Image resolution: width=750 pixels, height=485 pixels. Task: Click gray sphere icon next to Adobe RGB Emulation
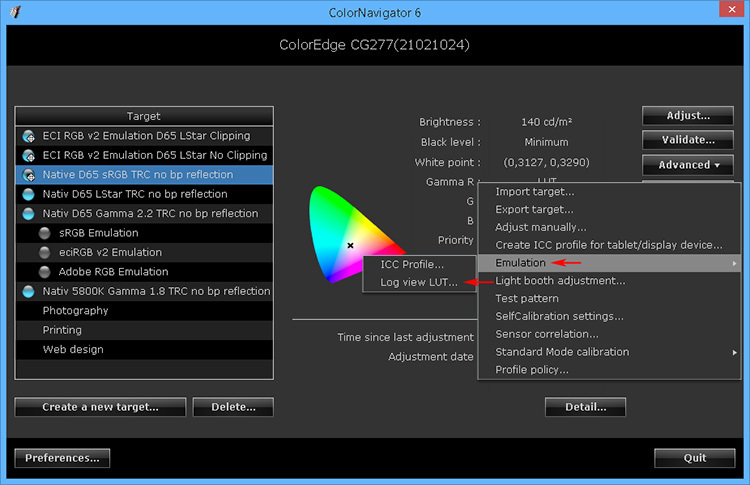coord(44,272)
